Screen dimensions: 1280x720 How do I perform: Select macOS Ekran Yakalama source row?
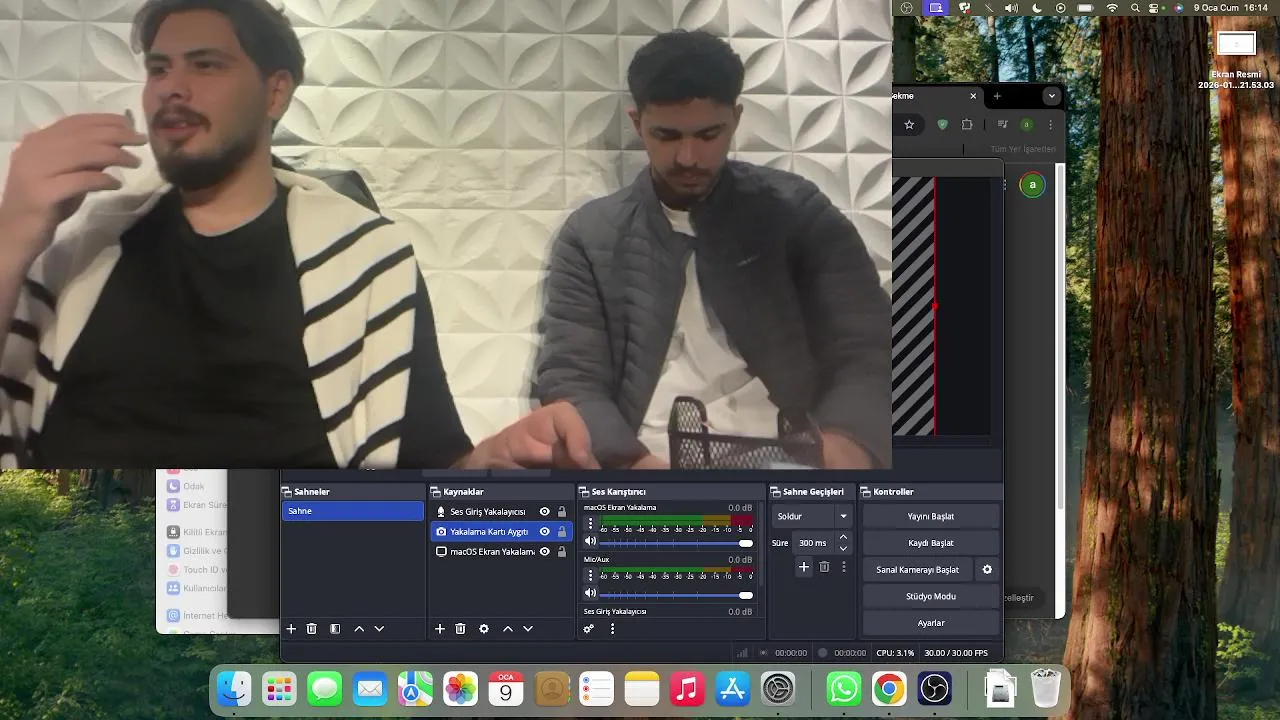[499, 552]
